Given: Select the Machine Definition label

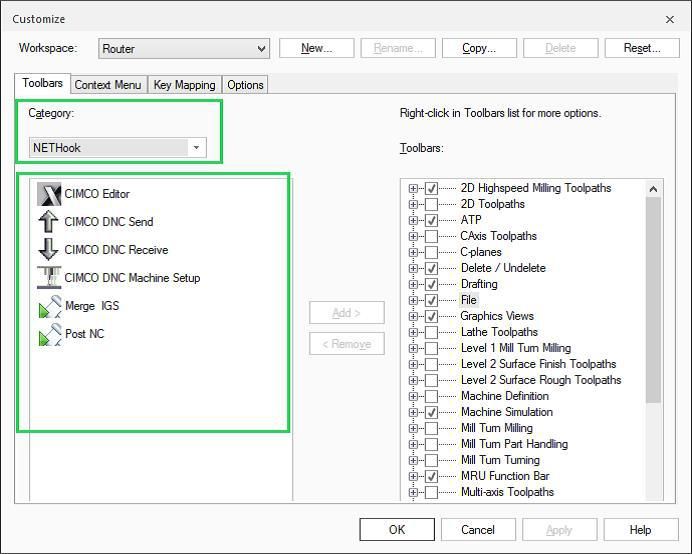Looking at the screenshot, I should [x=505, y=396].
